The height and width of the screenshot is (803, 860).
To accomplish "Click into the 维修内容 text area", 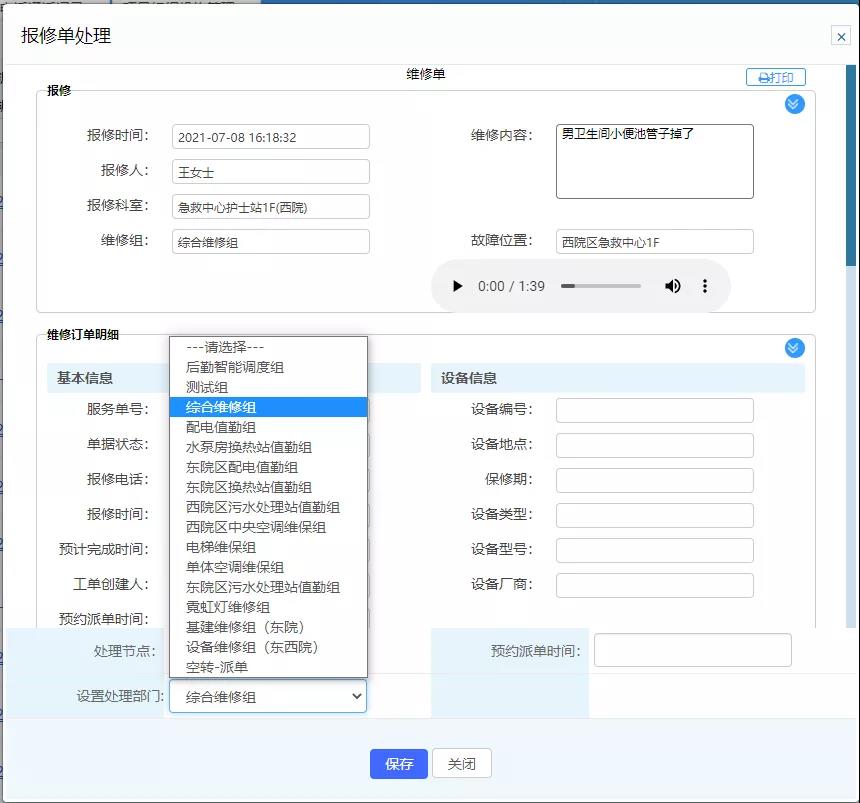I will click(x=654, y=162).
